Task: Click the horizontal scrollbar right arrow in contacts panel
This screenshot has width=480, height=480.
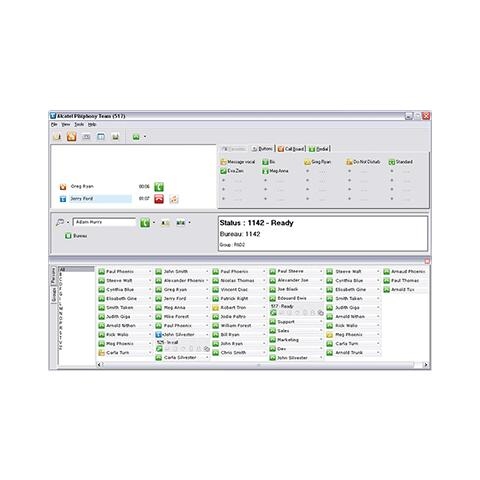Action: 426,365
